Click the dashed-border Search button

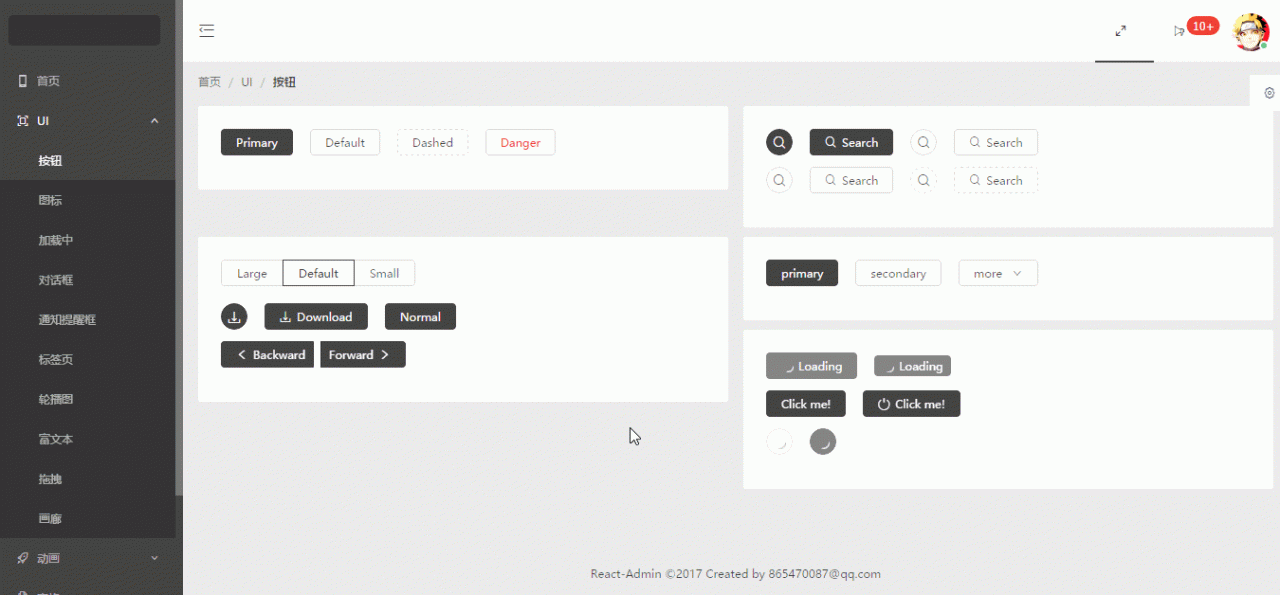[996, 180]
